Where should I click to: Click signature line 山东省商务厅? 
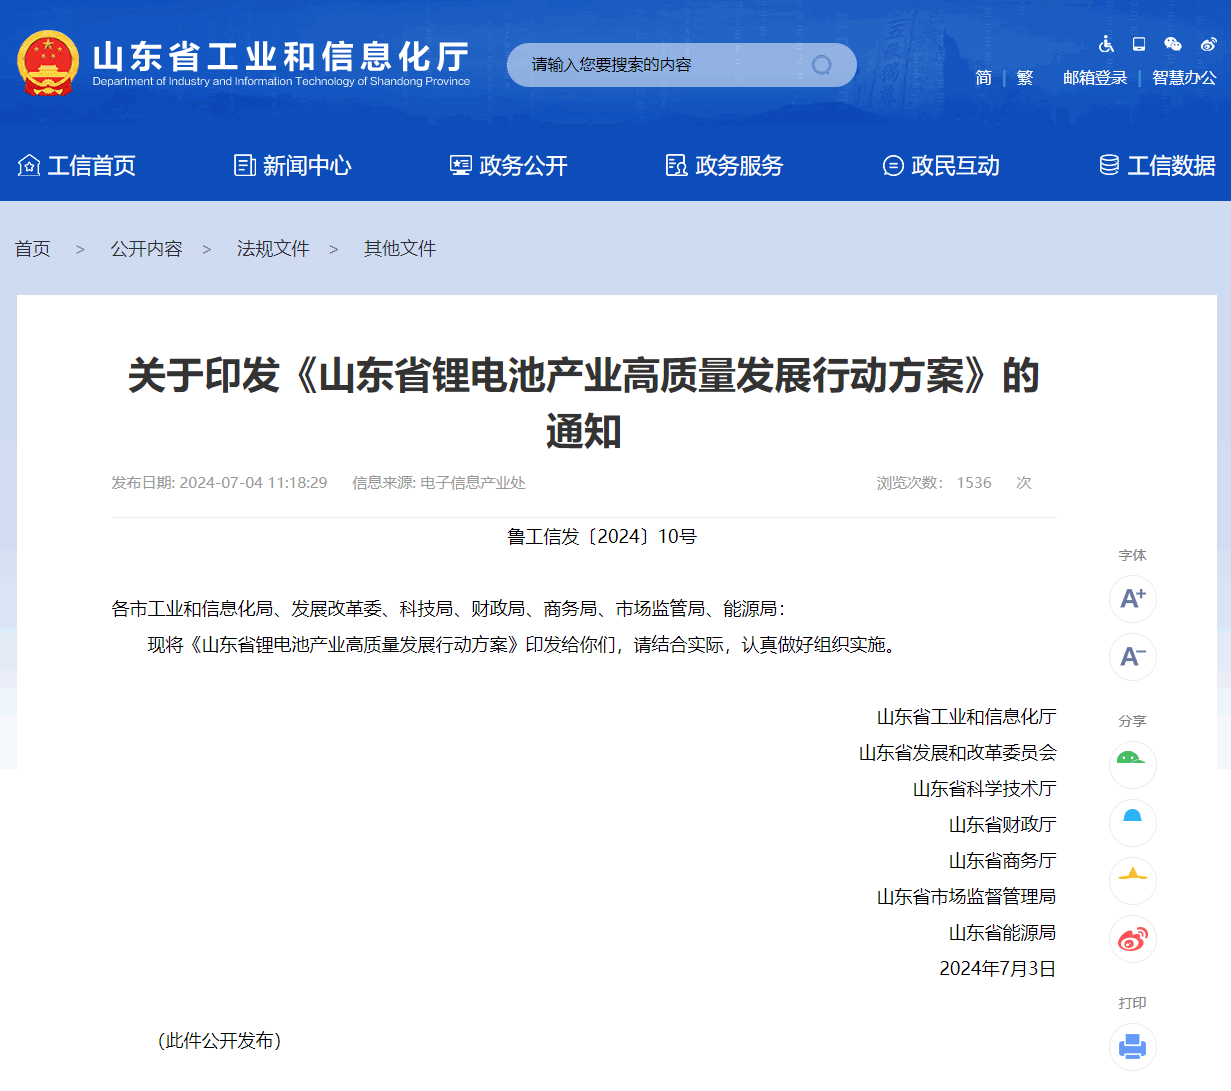pyautogui.click(x=1003, y=861)
